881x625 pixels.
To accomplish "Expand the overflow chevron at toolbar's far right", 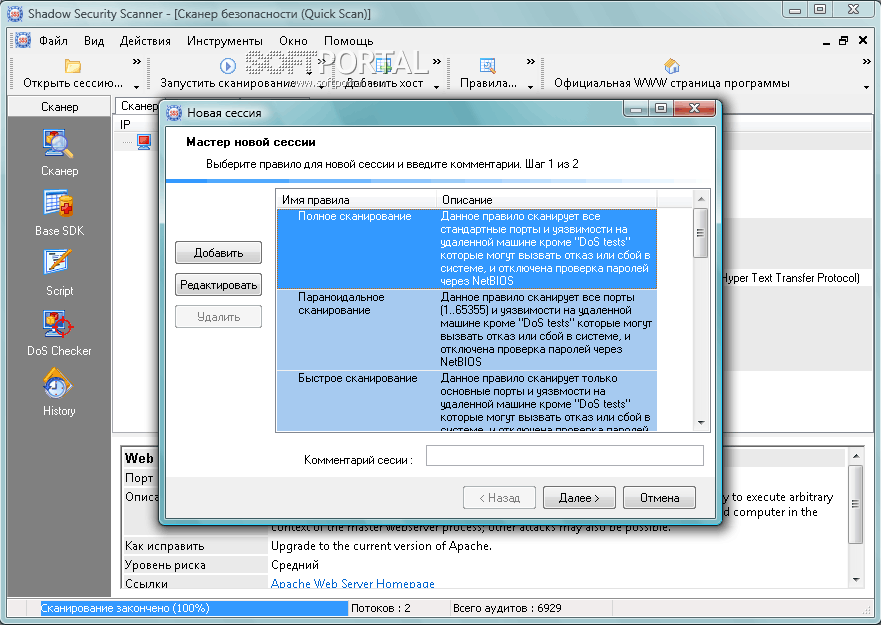I will [x=866, y=61].
